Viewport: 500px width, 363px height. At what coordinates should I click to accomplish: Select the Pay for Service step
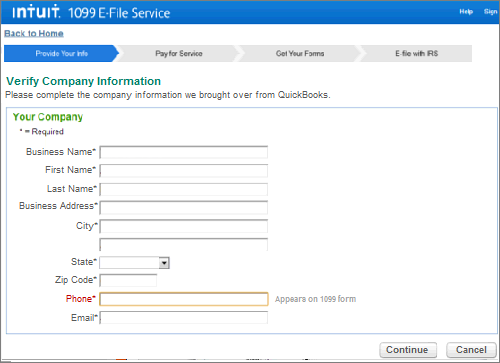[179, 53]
